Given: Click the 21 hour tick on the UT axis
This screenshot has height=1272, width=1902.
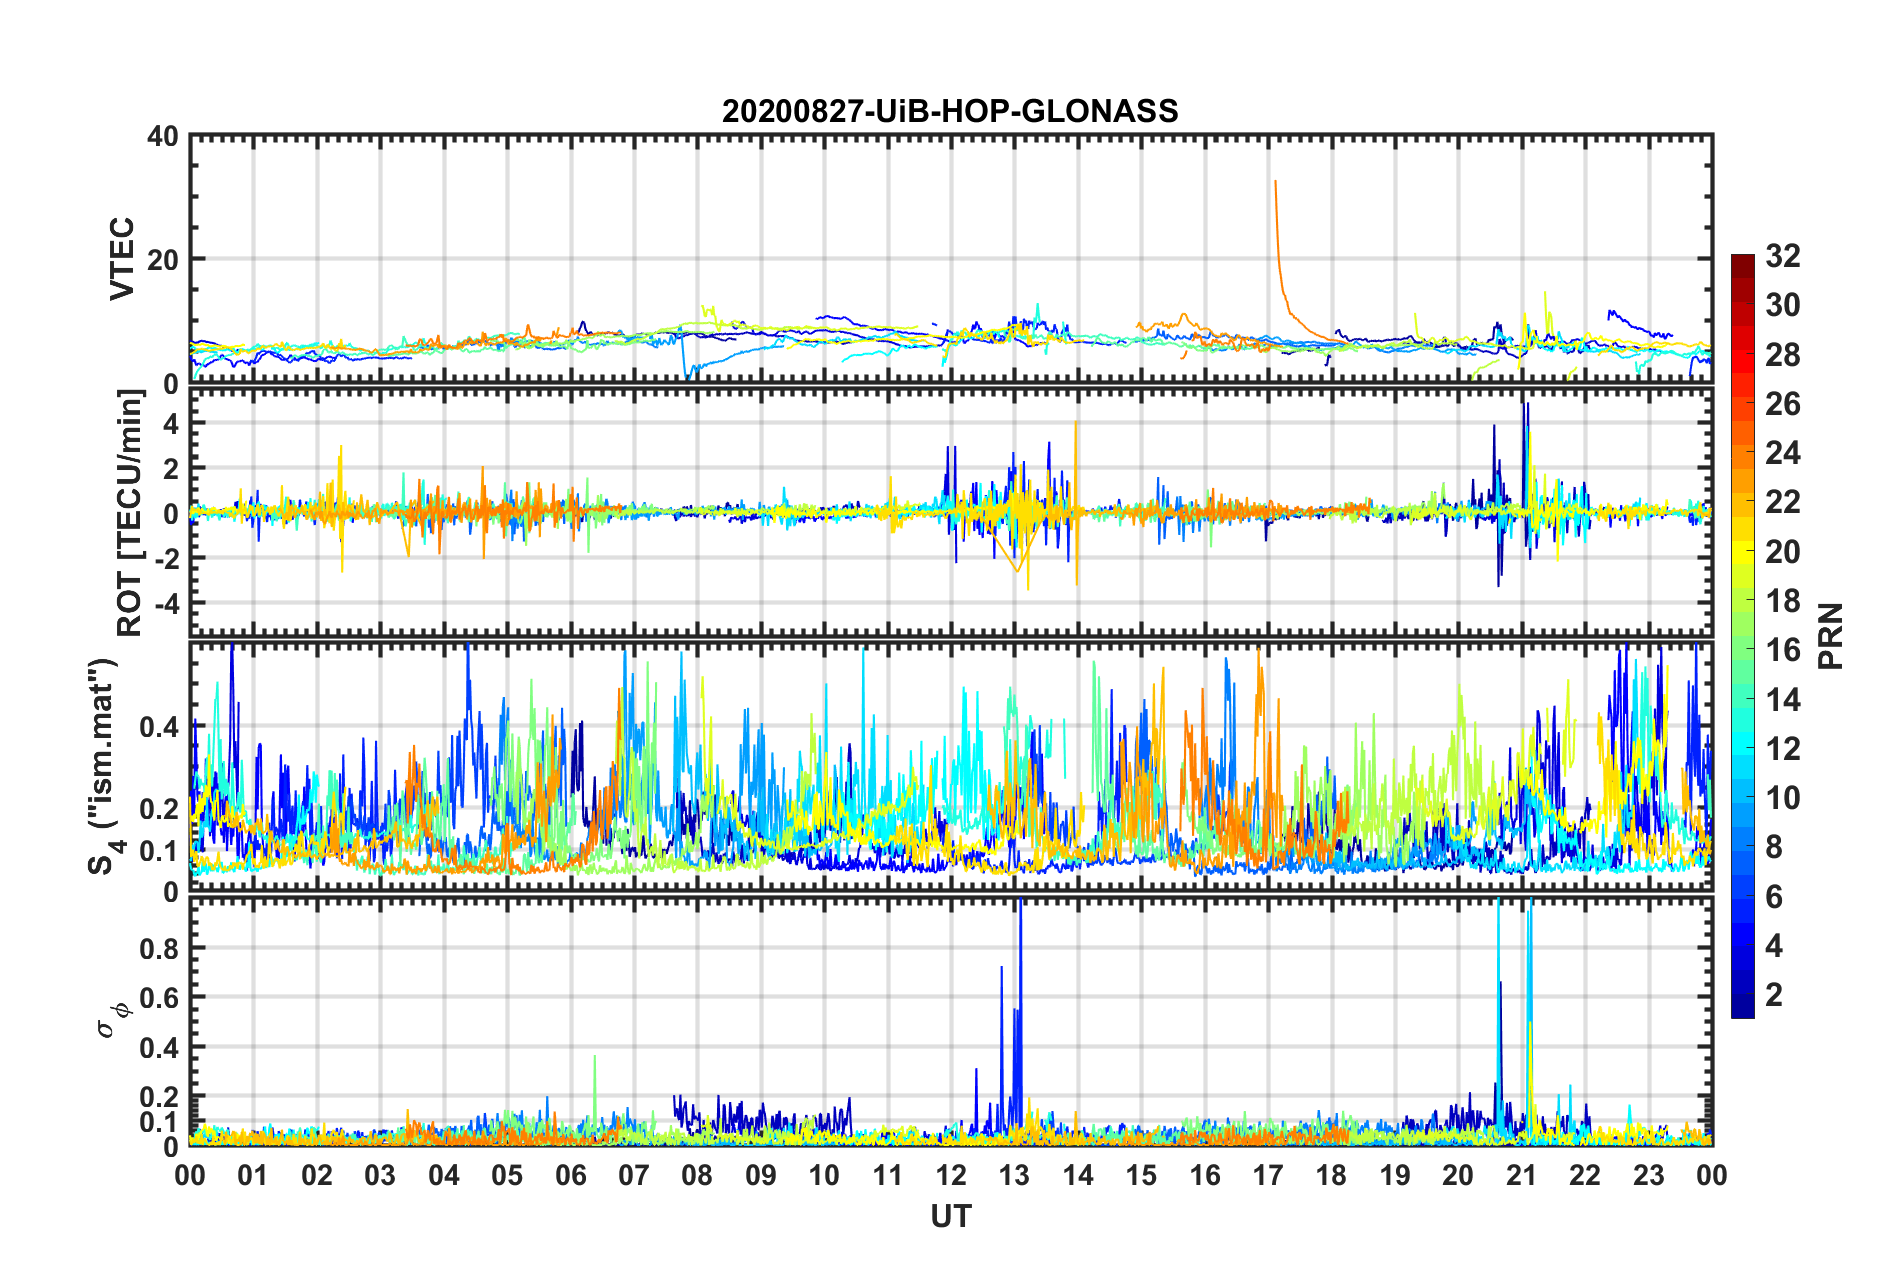Looking at the screenshot, I should 1522,1175.
